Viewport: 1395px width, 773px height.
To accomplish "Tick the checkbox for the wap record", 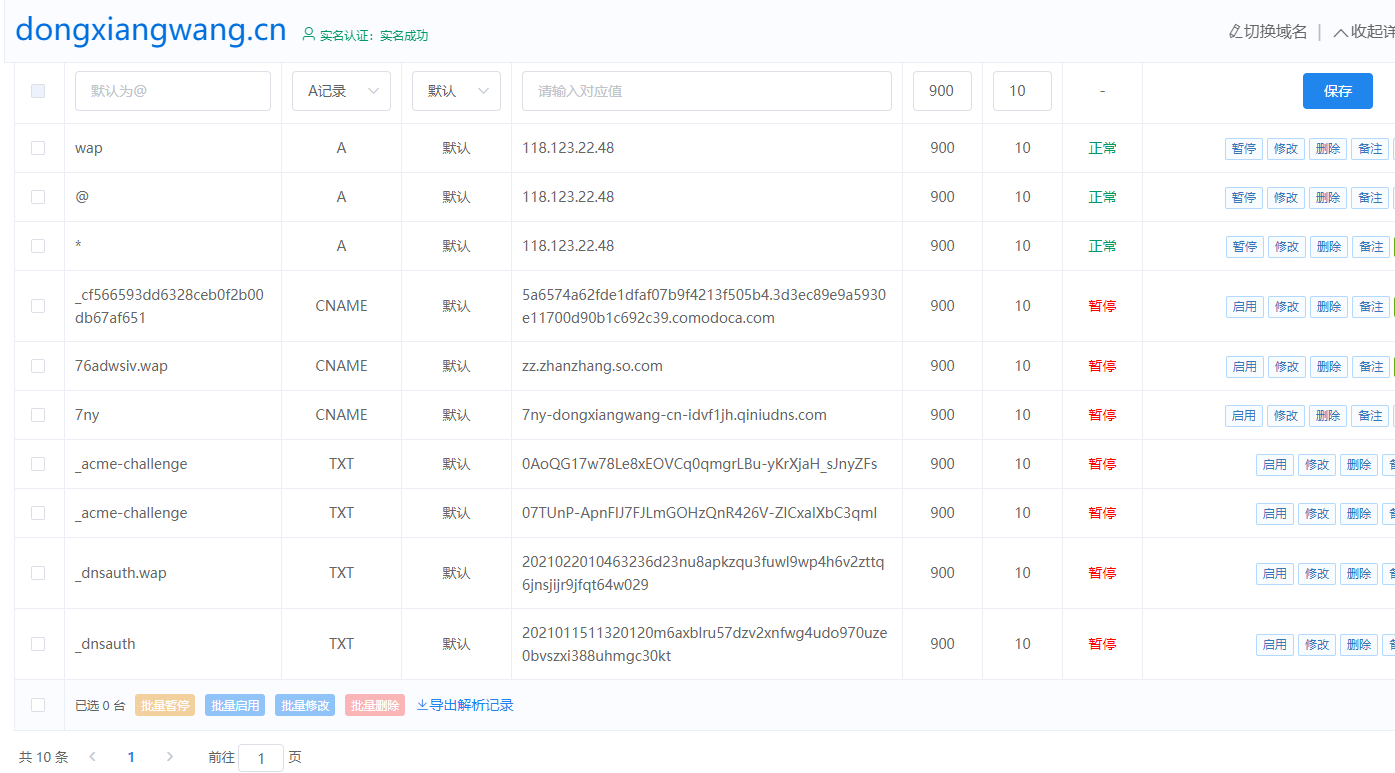I will [38, 148].
